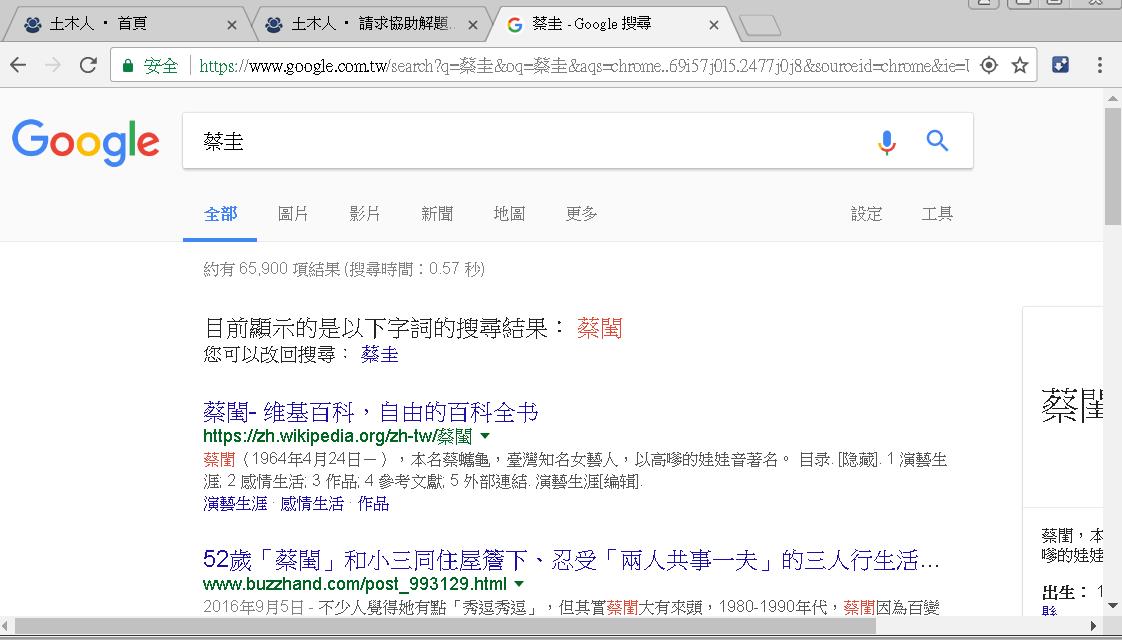Expand dropdown arrow next to wikipedia URL
1122x640 pixels.
[x=485, y=435]
